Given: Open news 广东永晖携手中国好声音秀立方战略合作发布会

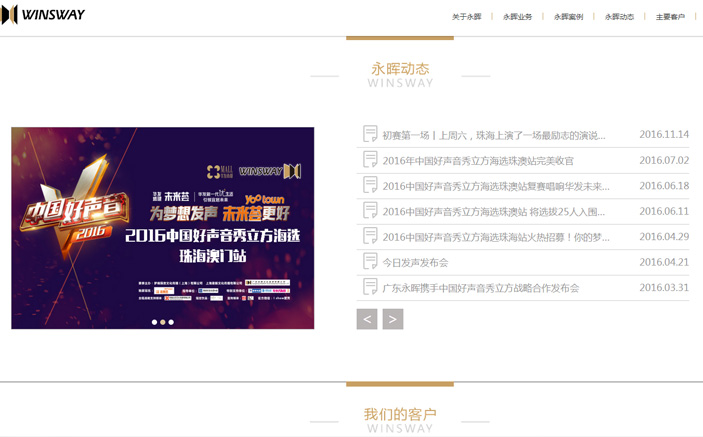Looking at the screenshot, I should [481, 288].
